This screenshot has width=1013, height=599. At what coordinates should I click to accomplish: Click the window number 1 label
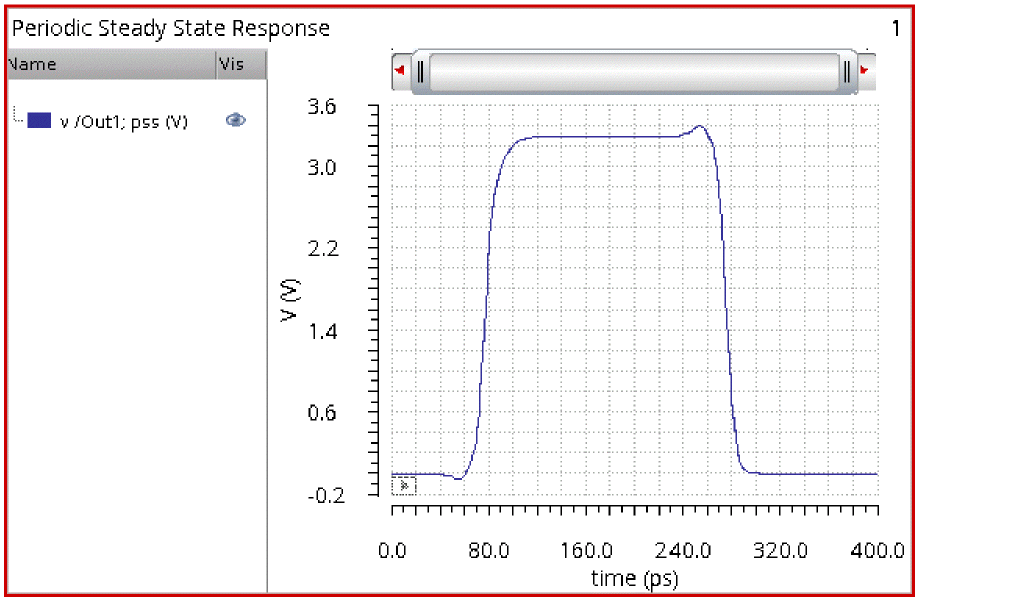pyautogui.click(x=895, y=28)
